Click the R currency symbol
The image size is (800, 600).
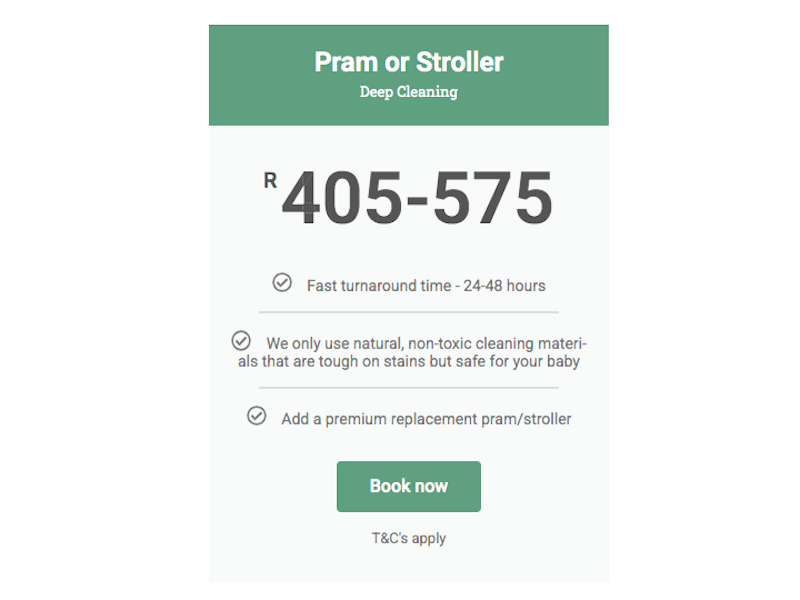270,180
